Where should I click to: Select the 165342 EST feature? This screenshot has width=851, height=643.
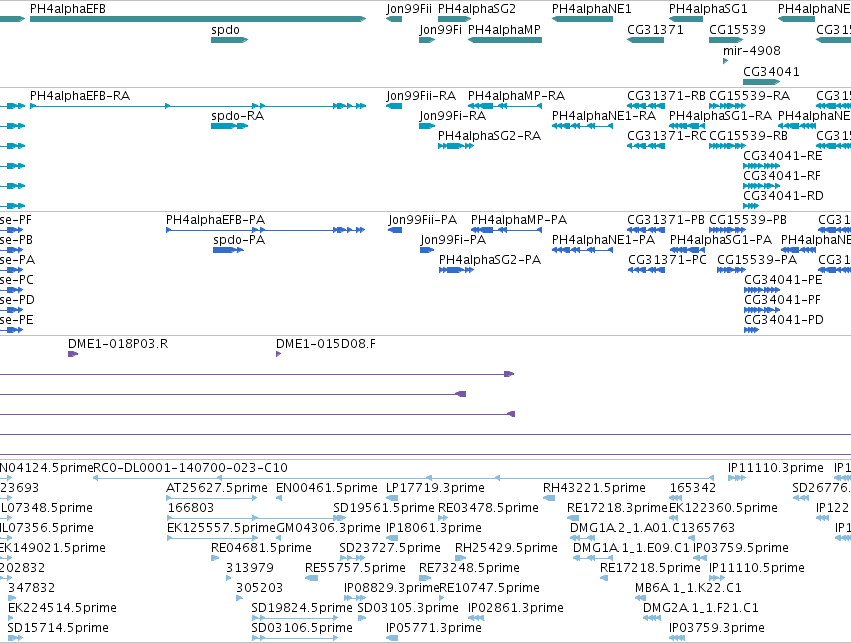tap(676, 498)
